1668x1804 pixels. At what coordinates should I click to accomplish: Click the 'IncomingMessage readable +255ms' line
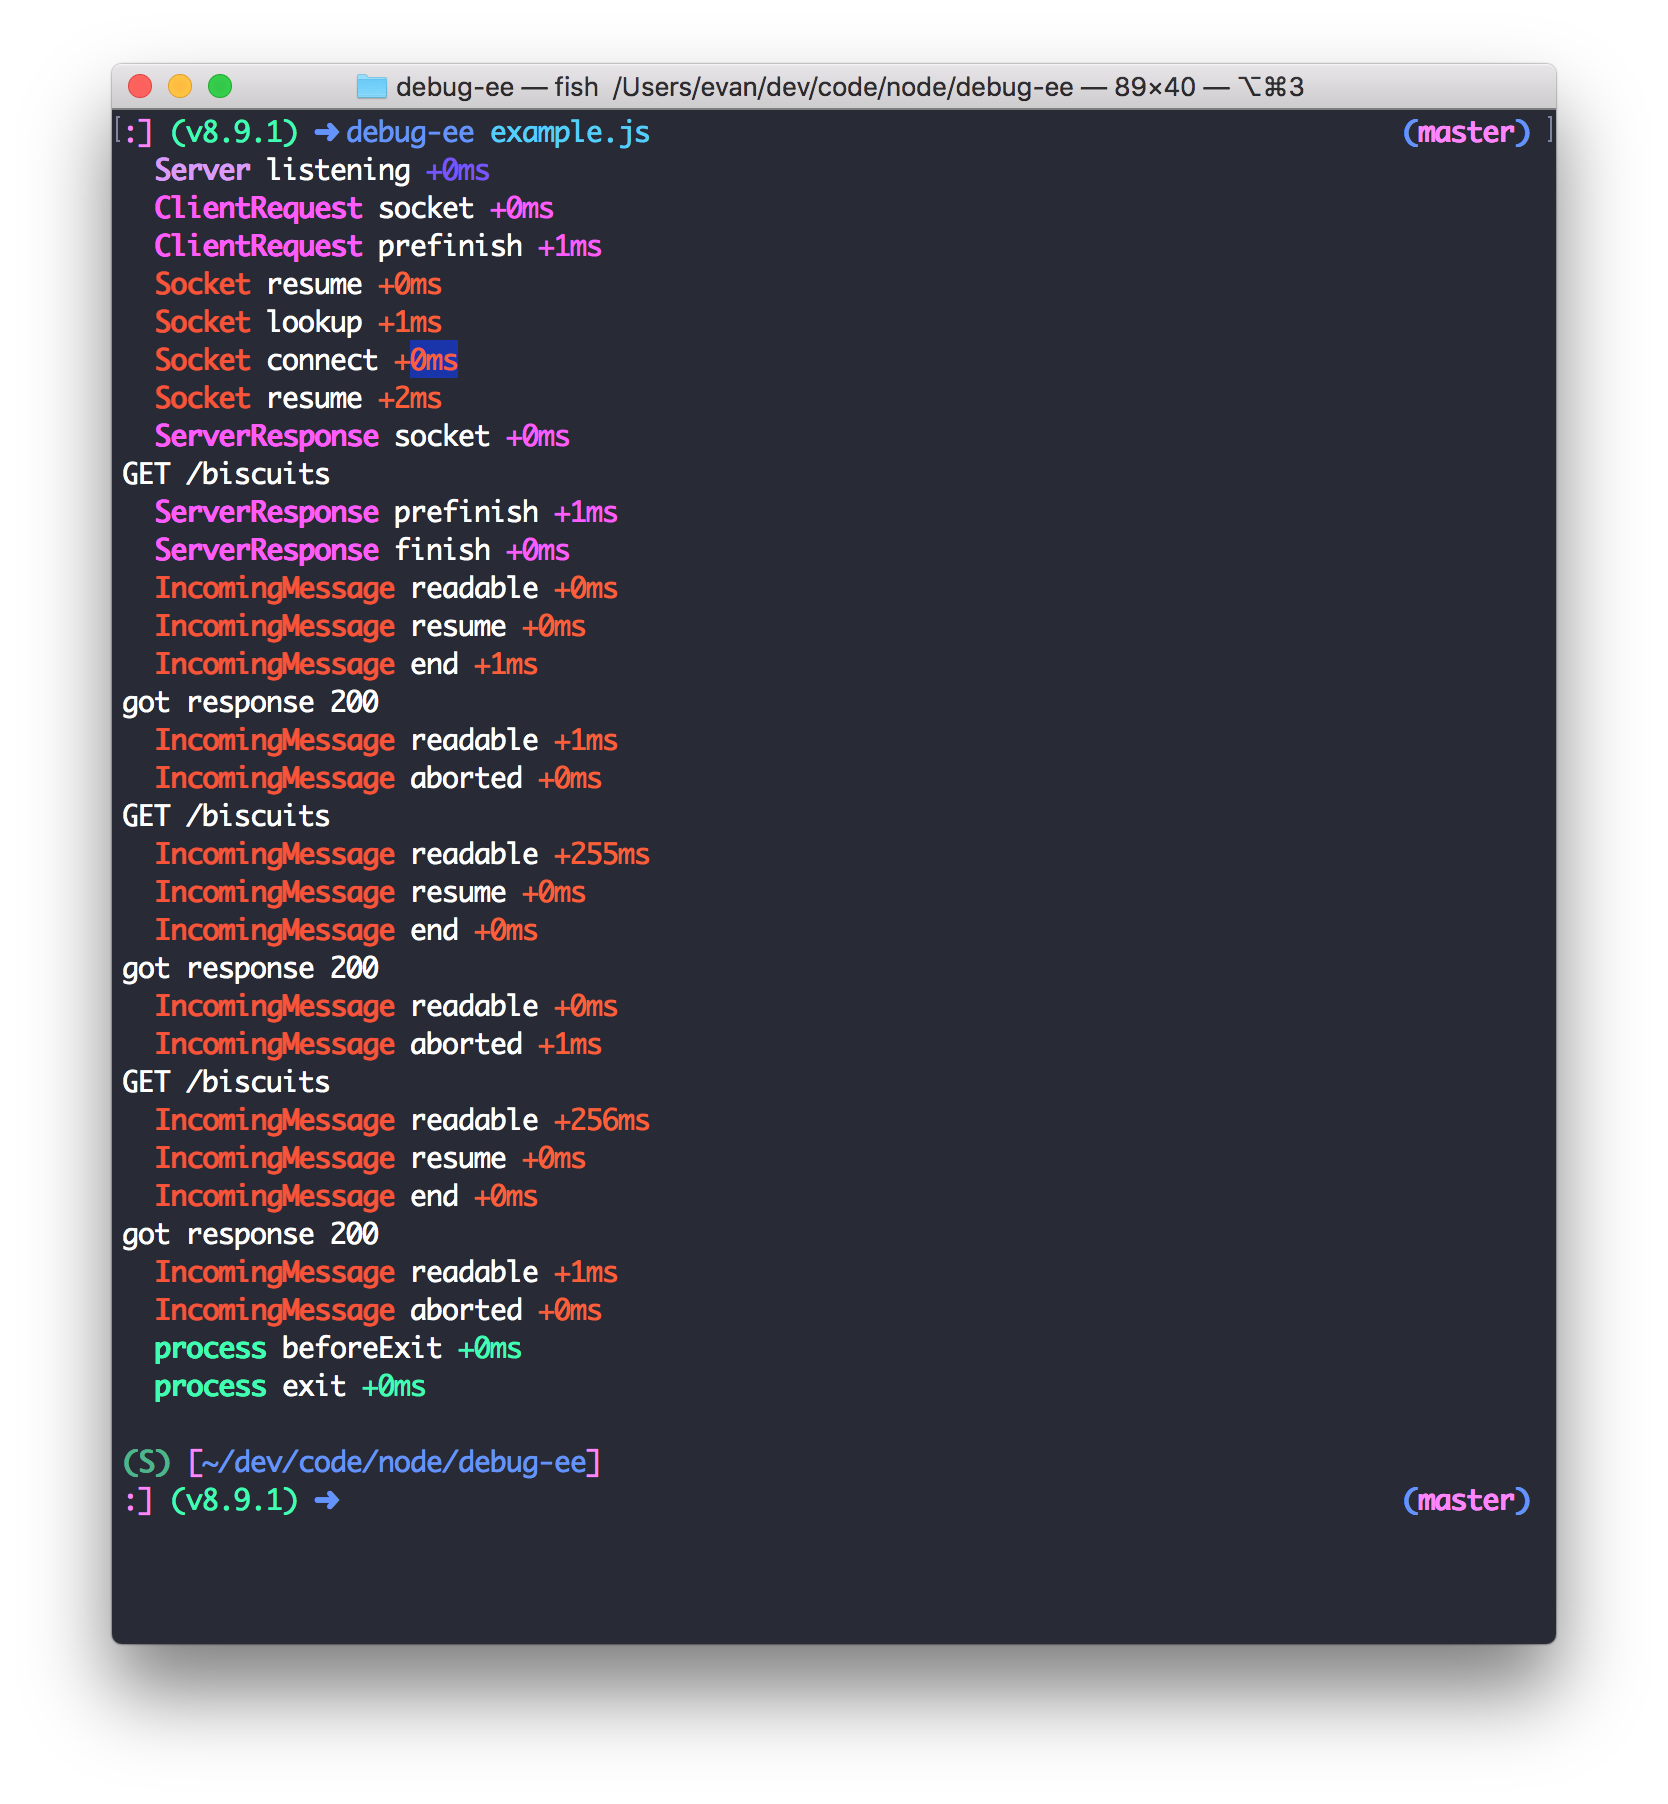pyautogui.click(x=402, y=854)
